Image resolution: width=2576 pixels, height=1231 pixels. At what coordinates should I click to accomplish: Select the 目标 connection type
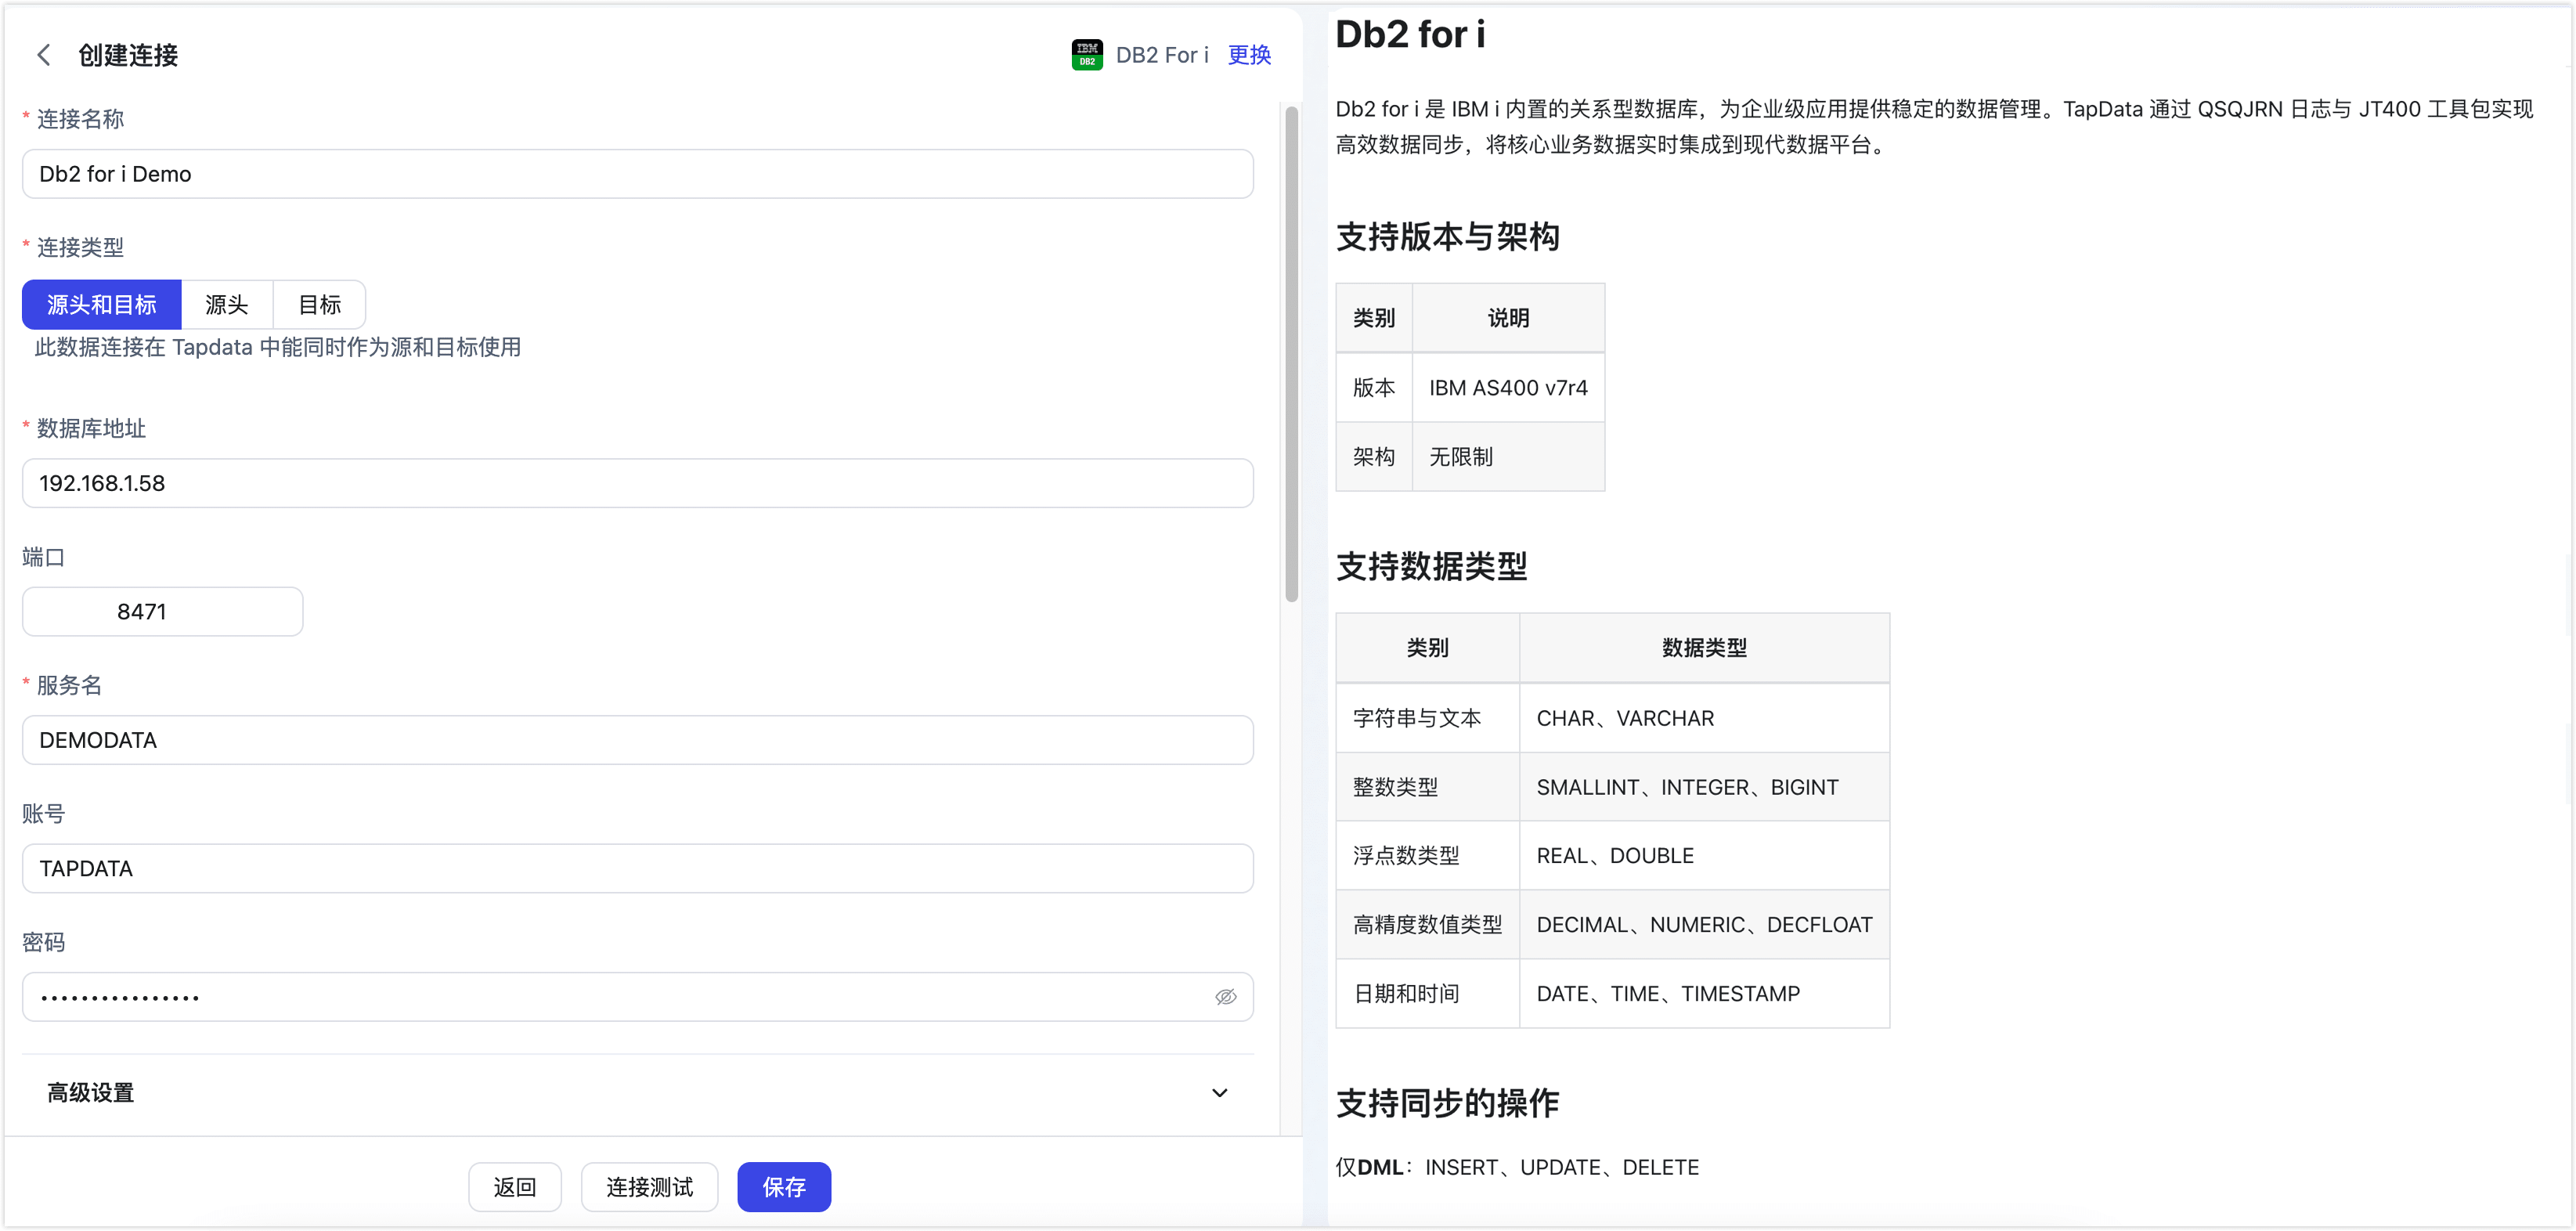318,304
